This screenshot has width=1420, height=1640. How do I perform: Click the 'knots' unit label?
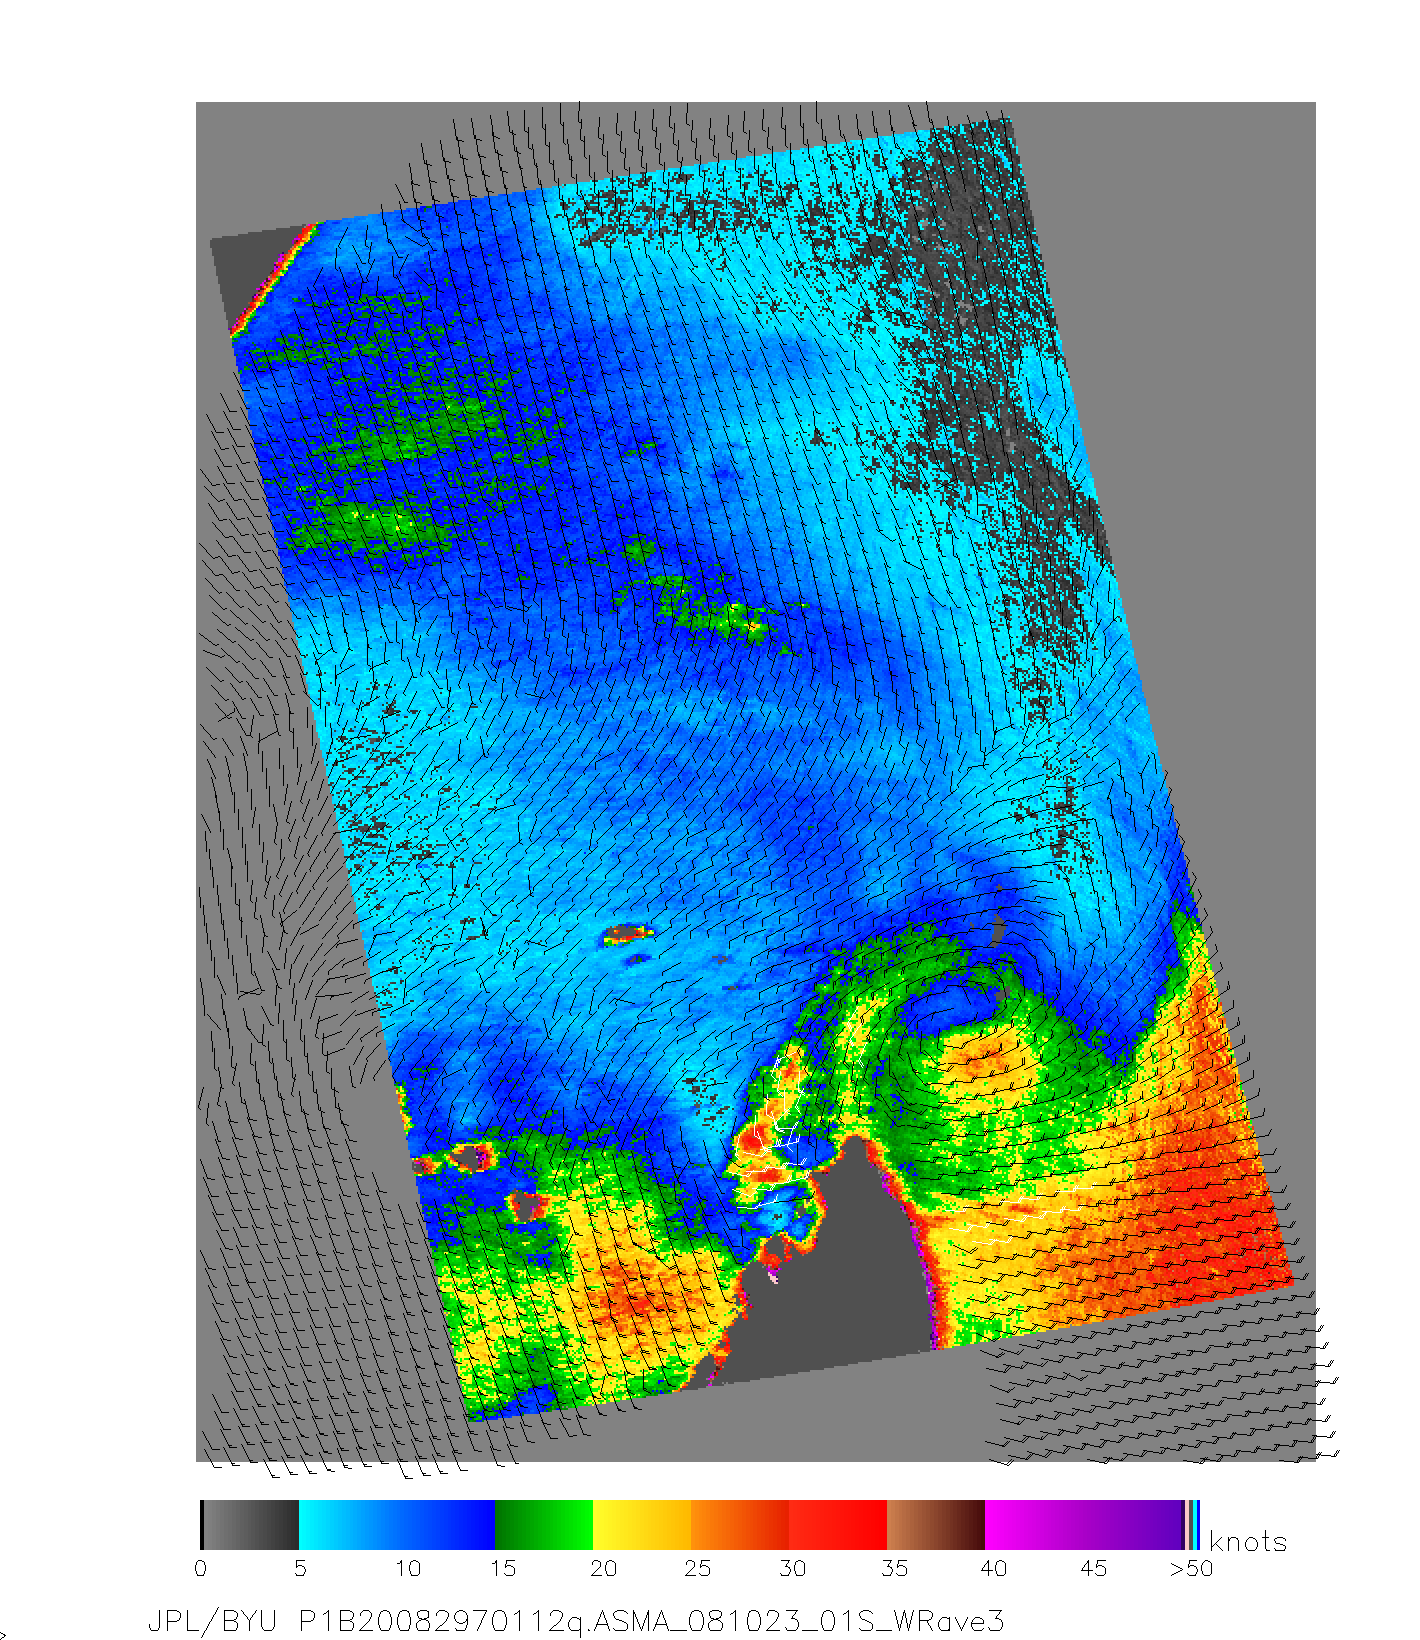pos(1248,1541)
